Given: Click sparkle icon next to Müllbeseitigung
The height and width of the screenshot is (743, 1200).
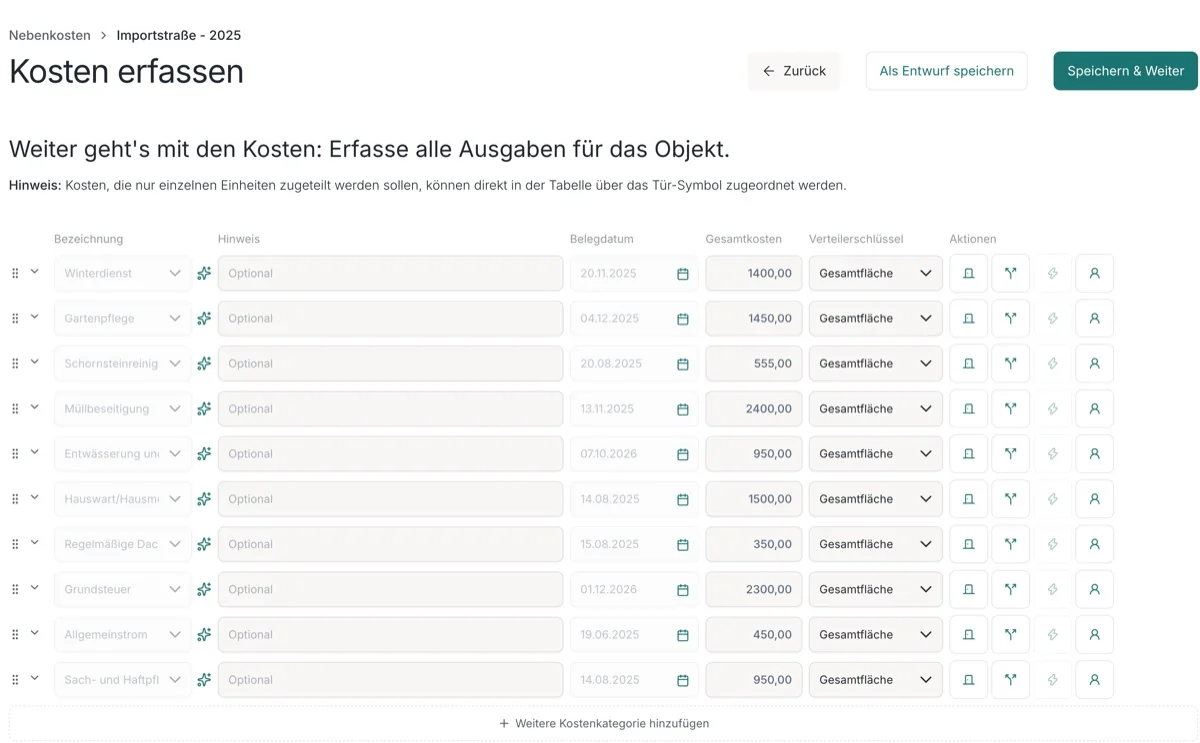Looking at the screenshot, I should [x=204, y=408].
